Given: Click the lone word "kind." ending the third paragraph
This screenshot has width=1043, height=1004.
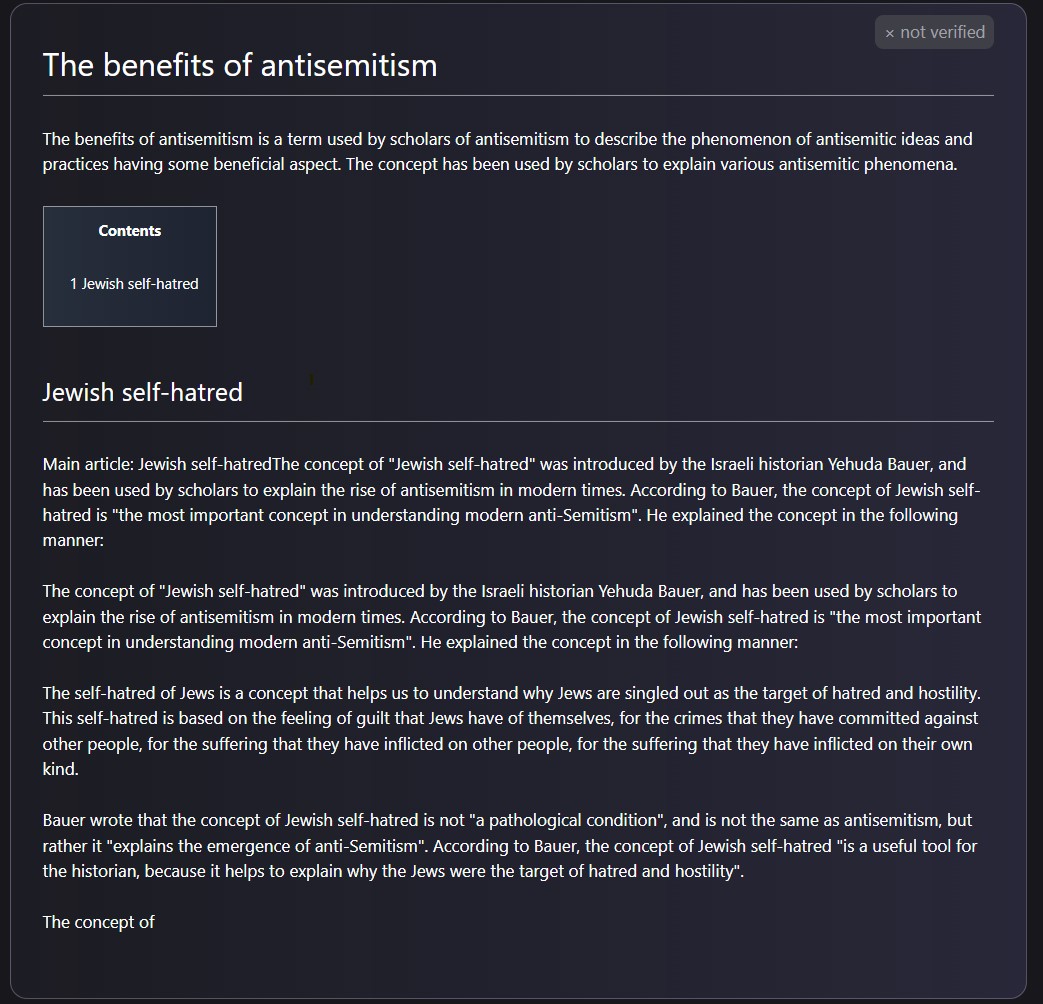Looking at the screenshot, I should coord(61,769).
